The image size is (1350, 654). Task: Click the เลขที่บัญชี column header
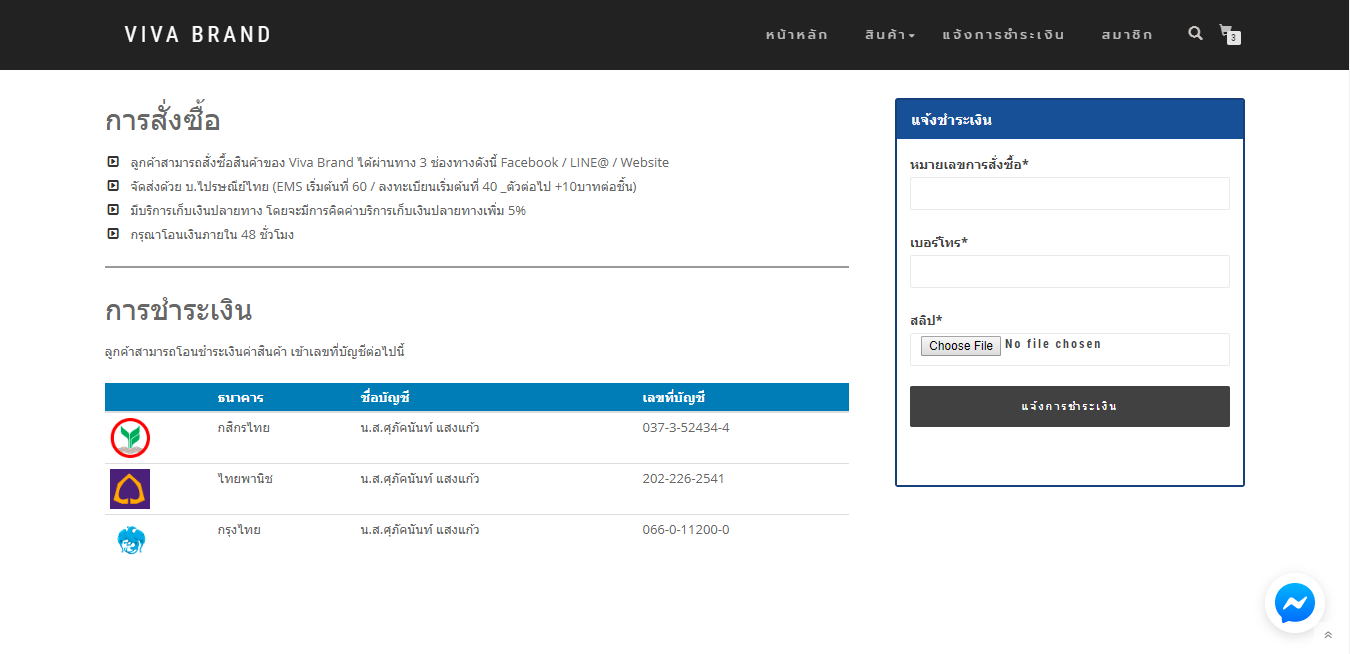(x=674, y=398)
